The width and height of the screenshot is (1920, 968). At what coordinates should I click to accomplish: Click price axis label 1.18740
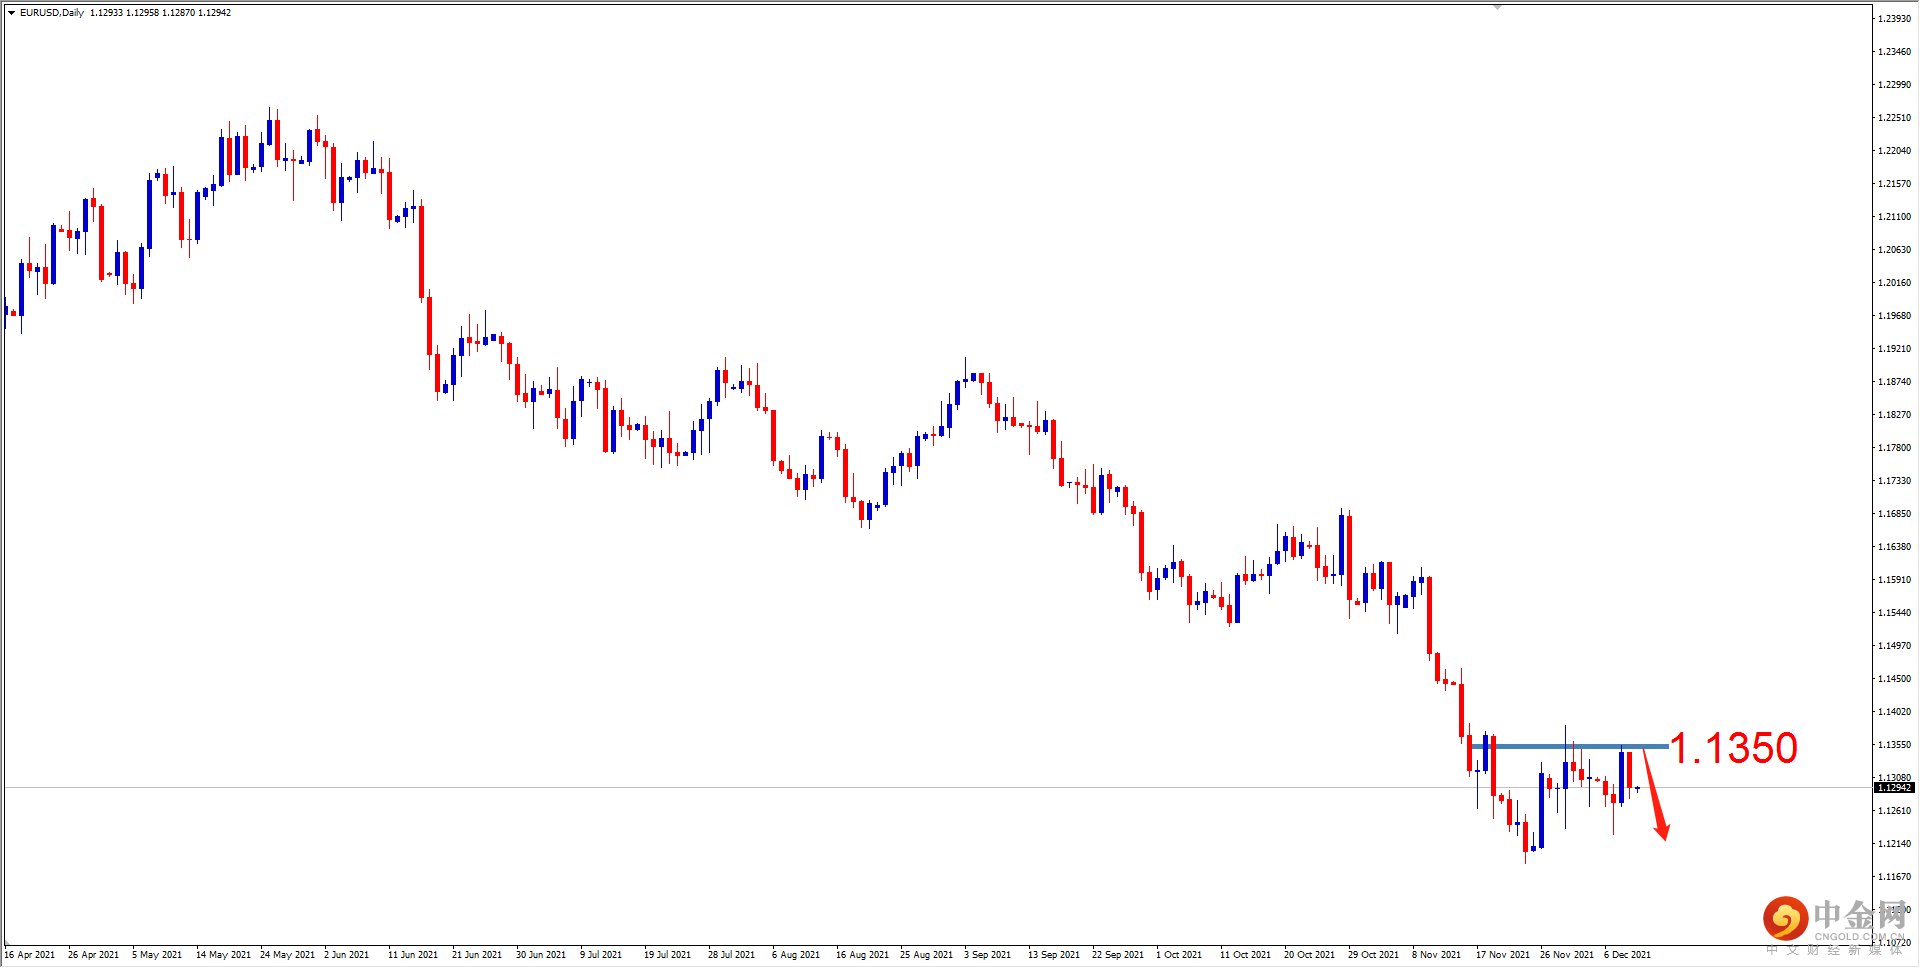coord(1894,382)
